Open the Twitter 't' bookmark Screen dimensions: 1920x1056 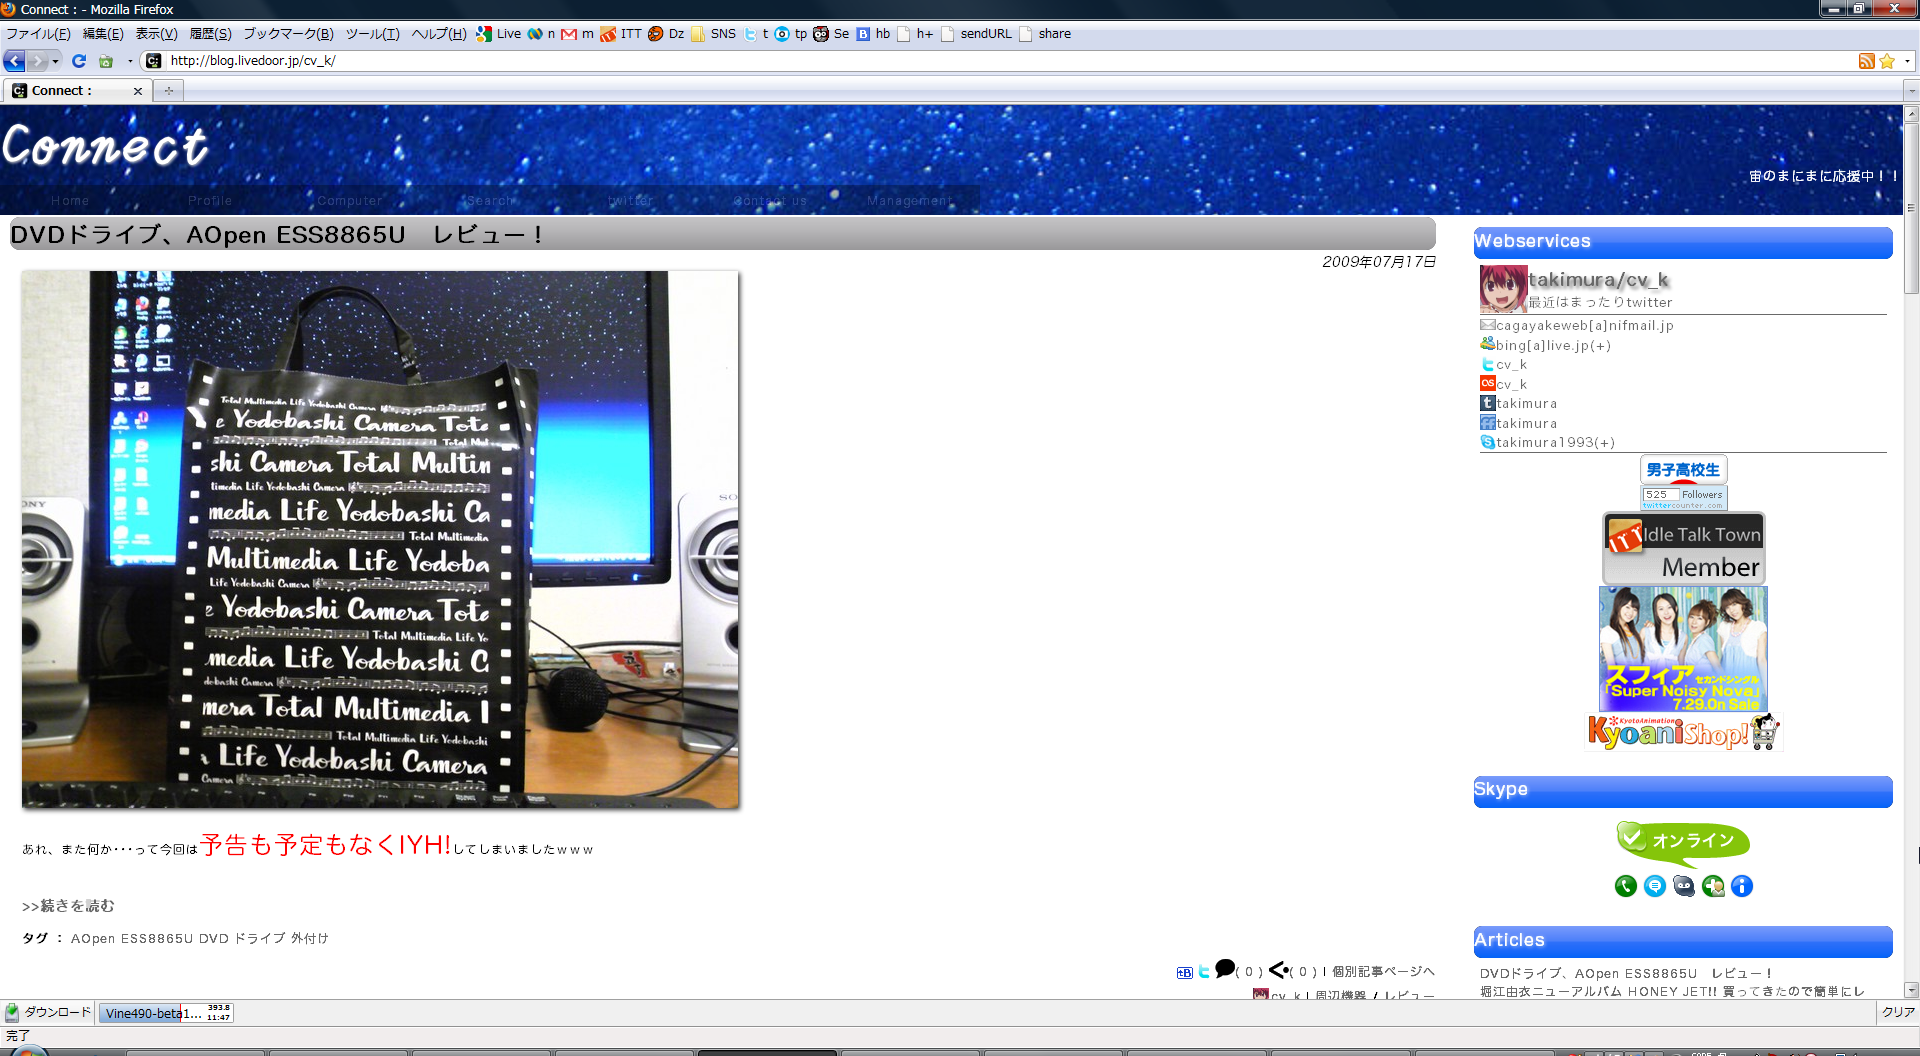click(x=756, y=34)
